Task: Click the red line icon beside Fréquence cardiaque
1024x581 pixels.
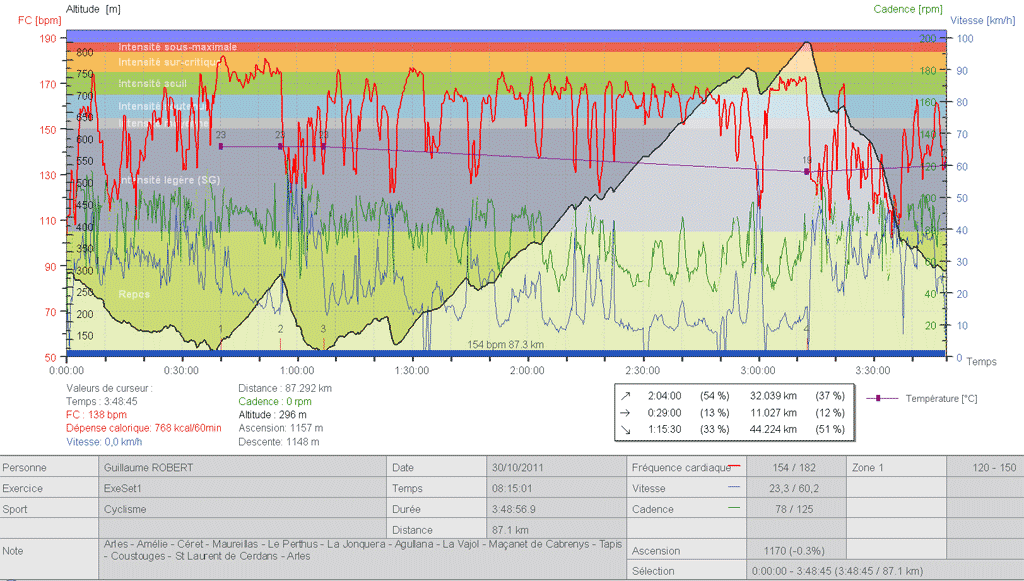Action: pos(735,467)
